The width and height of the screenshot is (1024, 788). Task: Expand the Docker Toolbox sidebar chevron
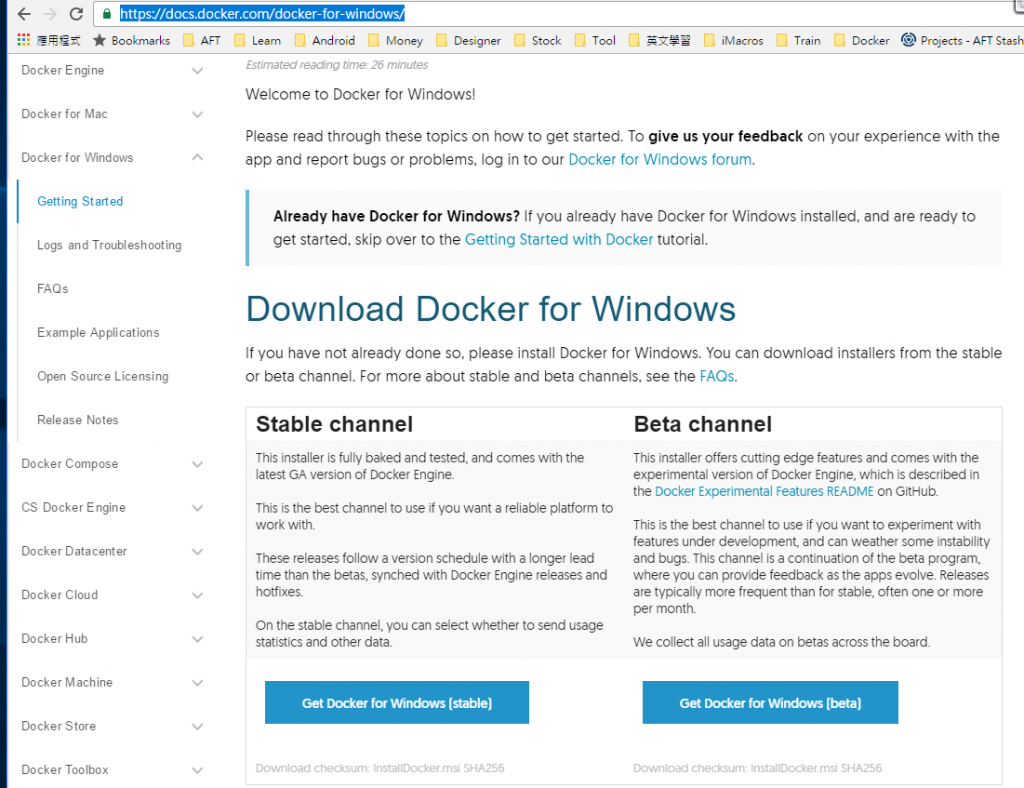coord(197,770)
